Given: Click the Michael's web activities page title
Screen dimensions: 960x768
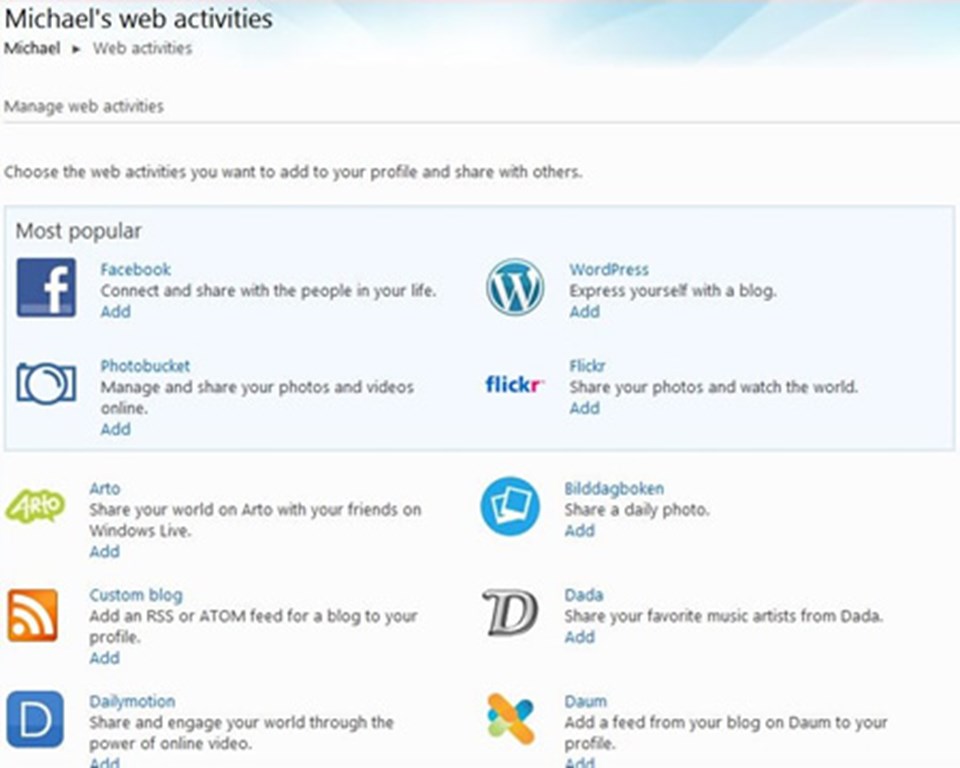Looking at the screenshot, I should pos(138,18).
